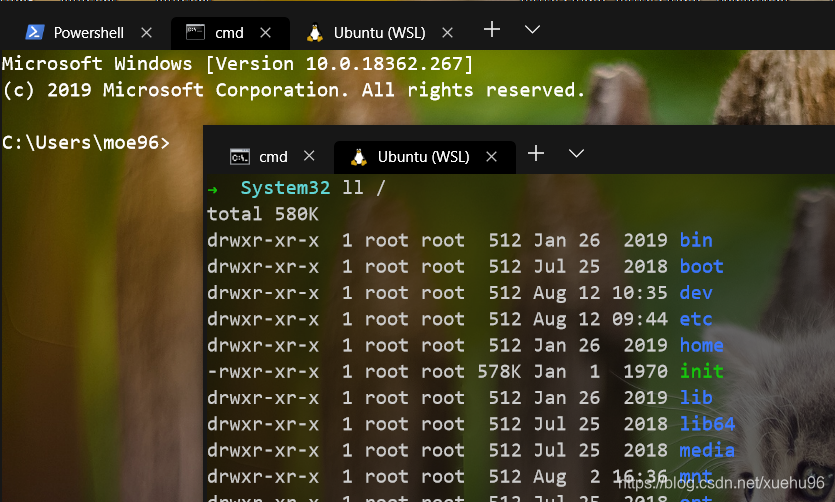This screenshot has width=835, height=502.
Task: Click the 09:44 timestamp on etc row
Action: pyautogui.click(x=640, y=319)
